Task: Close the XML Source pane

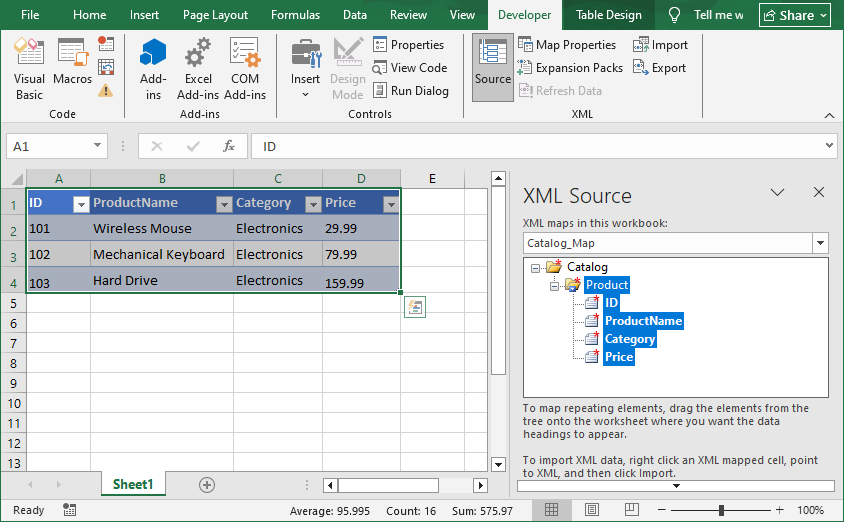Action: pos(819,192)
